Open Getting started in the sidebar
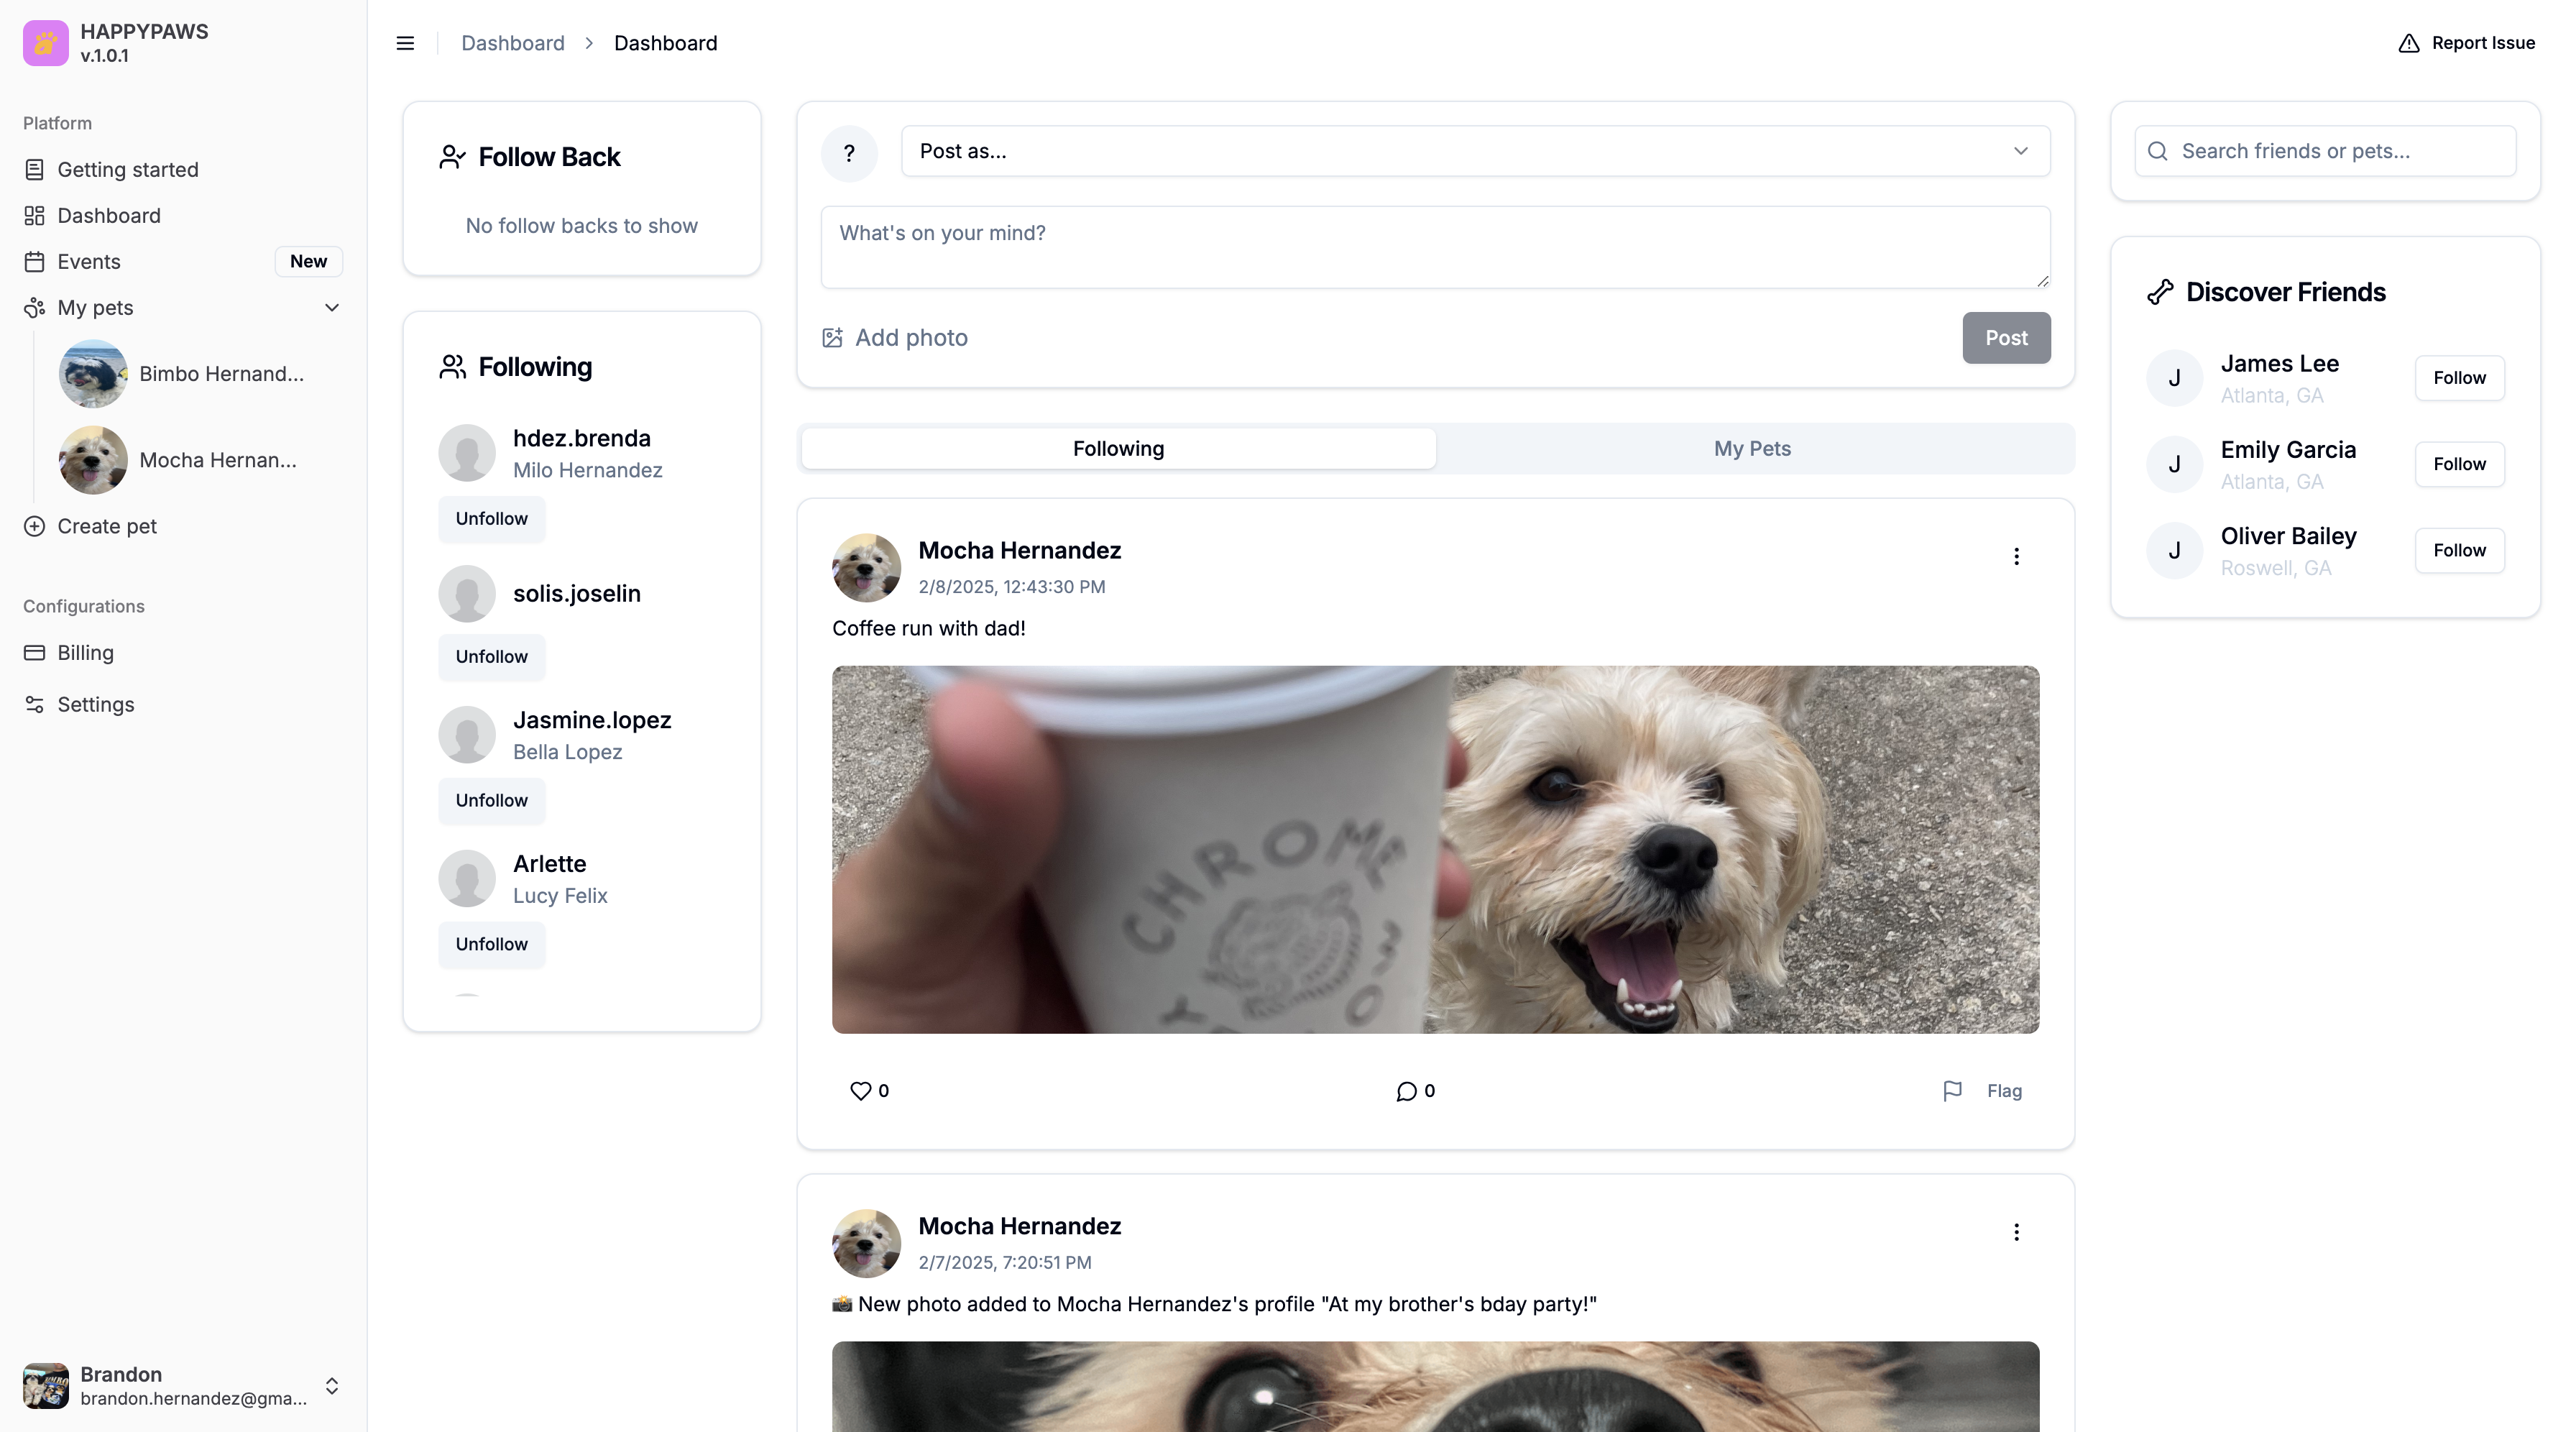2576x1432 pixels. click(182, 170)
